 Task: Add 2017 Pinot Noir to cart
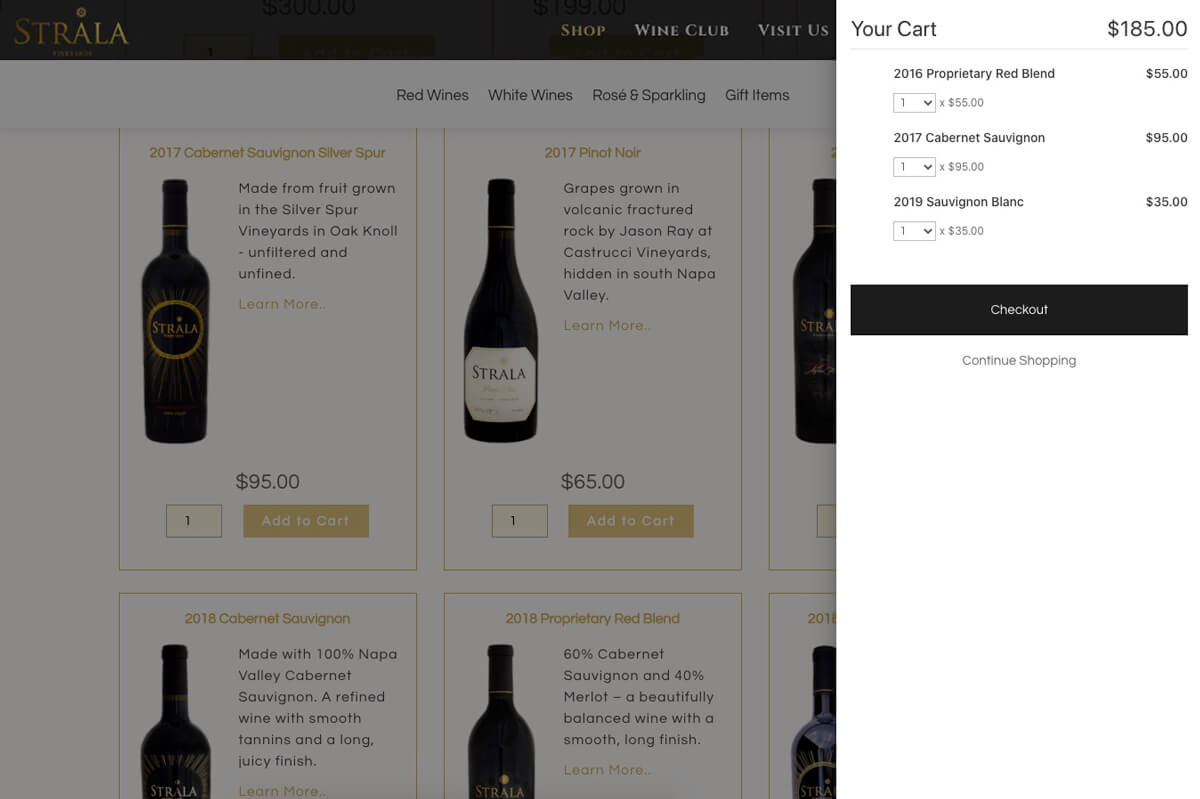[x=630, y=520]
